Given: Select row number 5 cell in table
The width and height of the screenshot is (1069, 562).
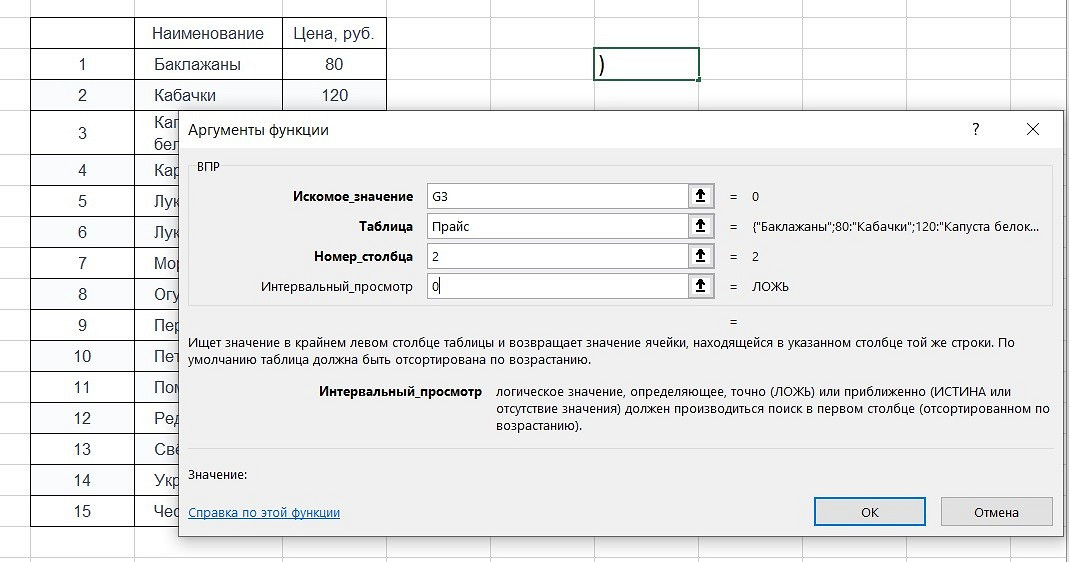Looking at the screenshot, I should click(82, 201).
